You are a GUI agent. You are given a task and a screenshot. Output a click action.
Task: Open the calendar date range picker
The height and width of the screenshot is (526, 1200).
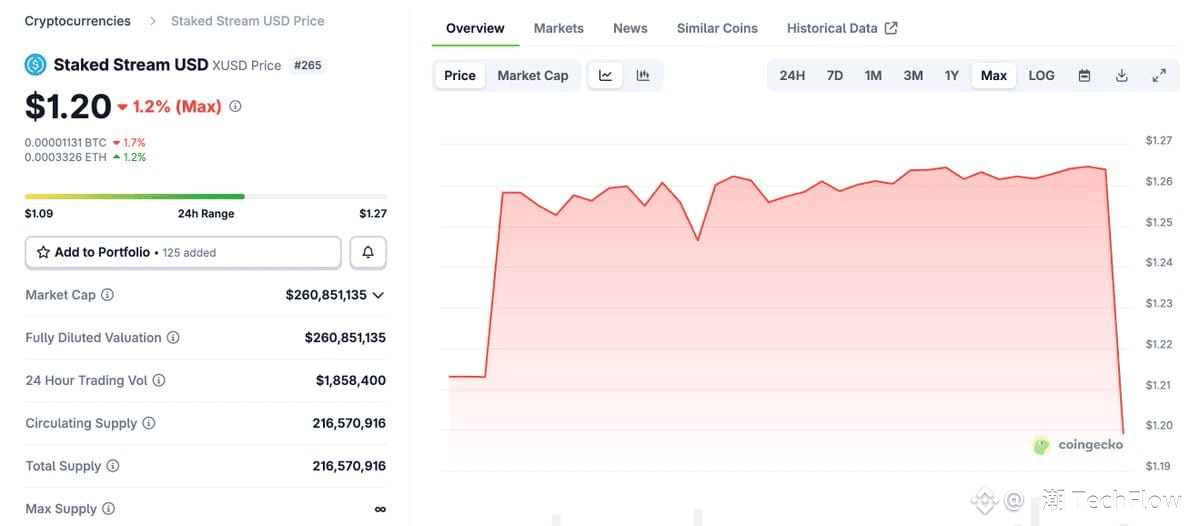(1084, 76)
